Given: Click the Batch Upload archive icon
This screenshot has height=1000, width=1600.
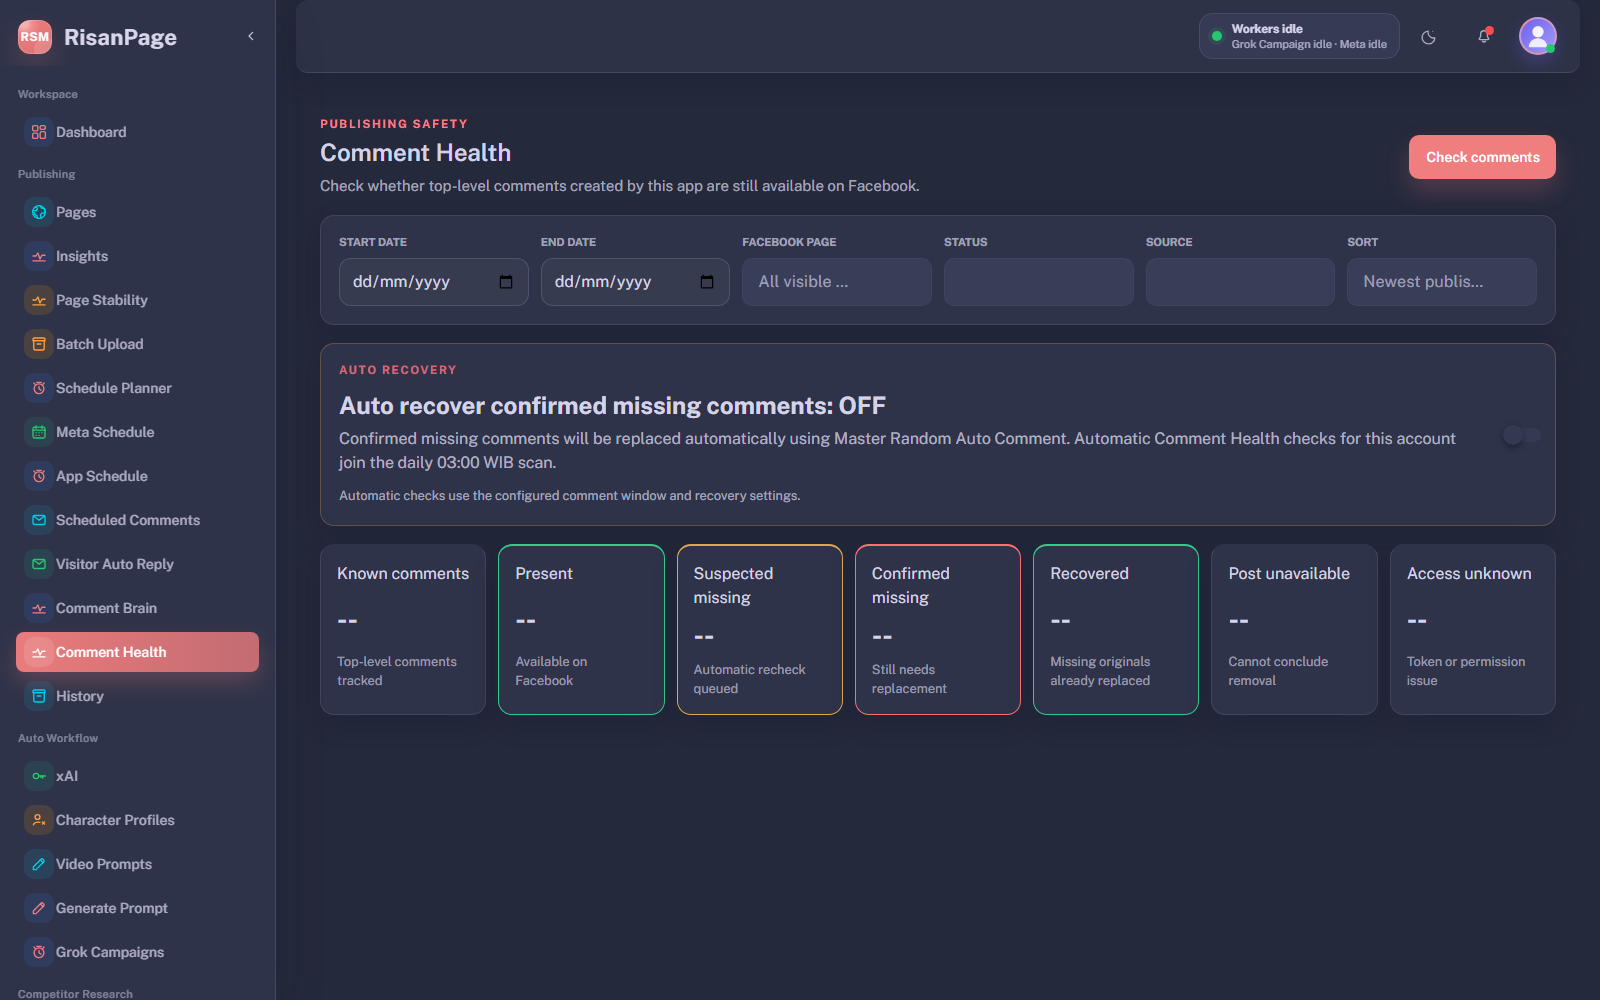Looking at the screenshot, I should click(x=39, y=344).
